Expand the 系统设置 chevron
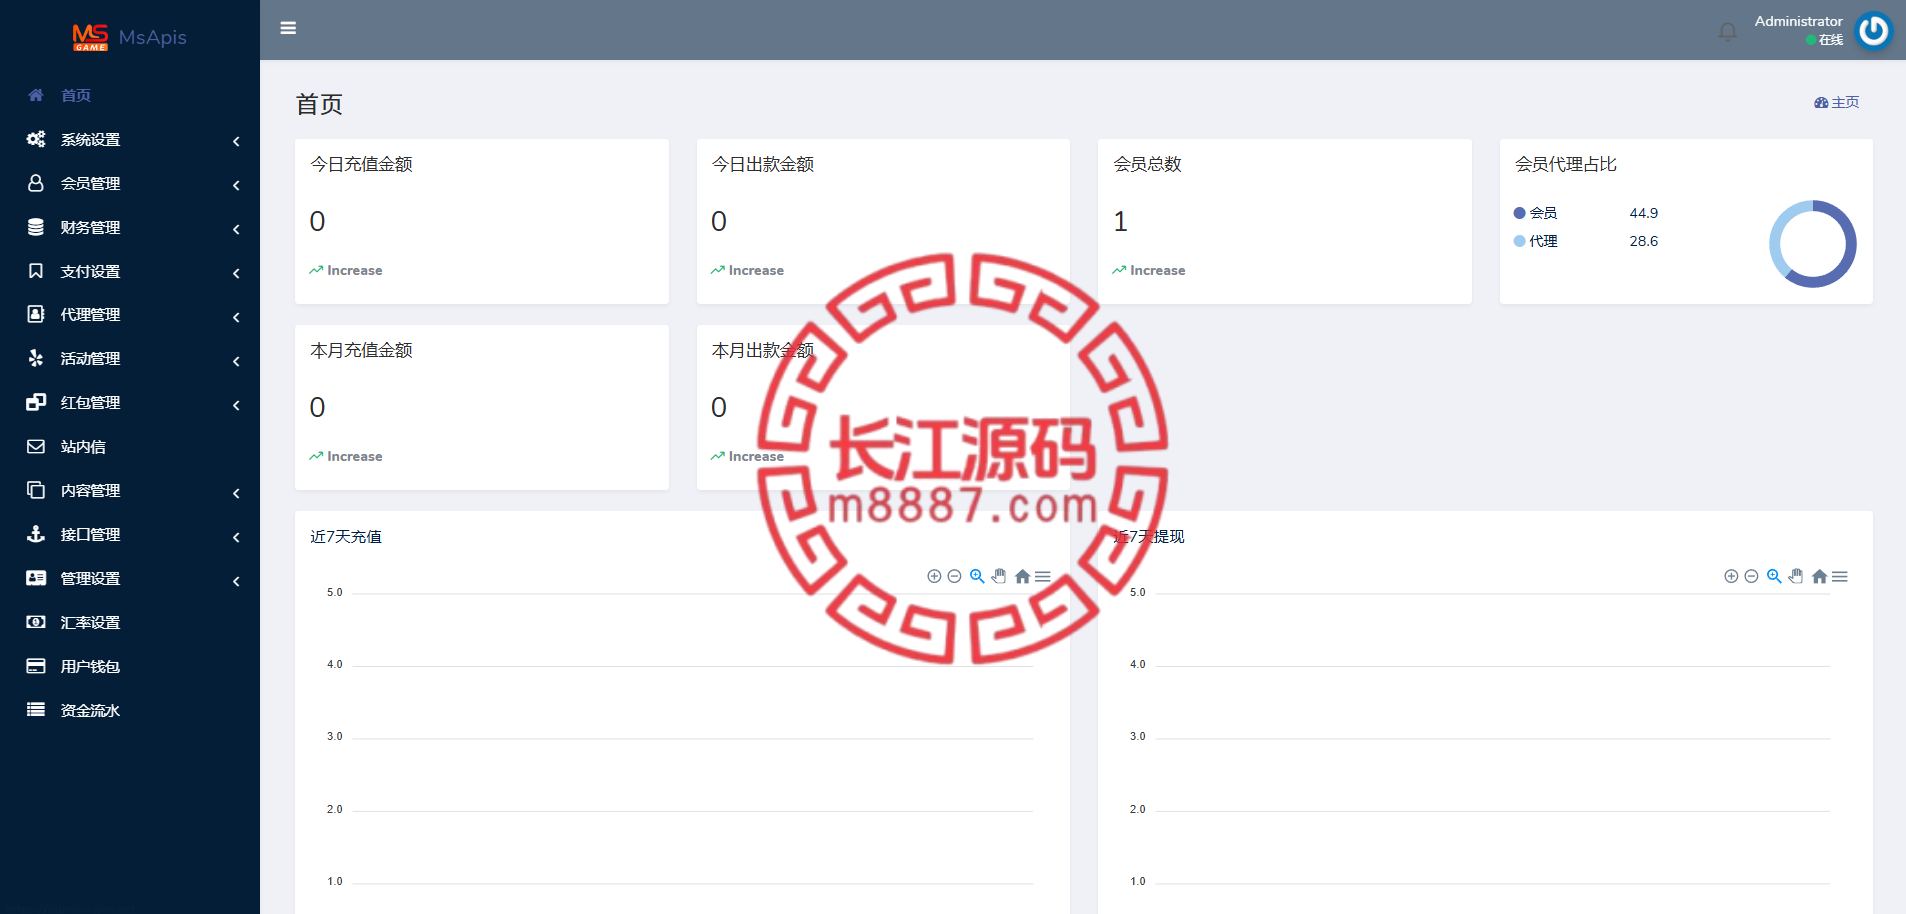 (236, 141)
